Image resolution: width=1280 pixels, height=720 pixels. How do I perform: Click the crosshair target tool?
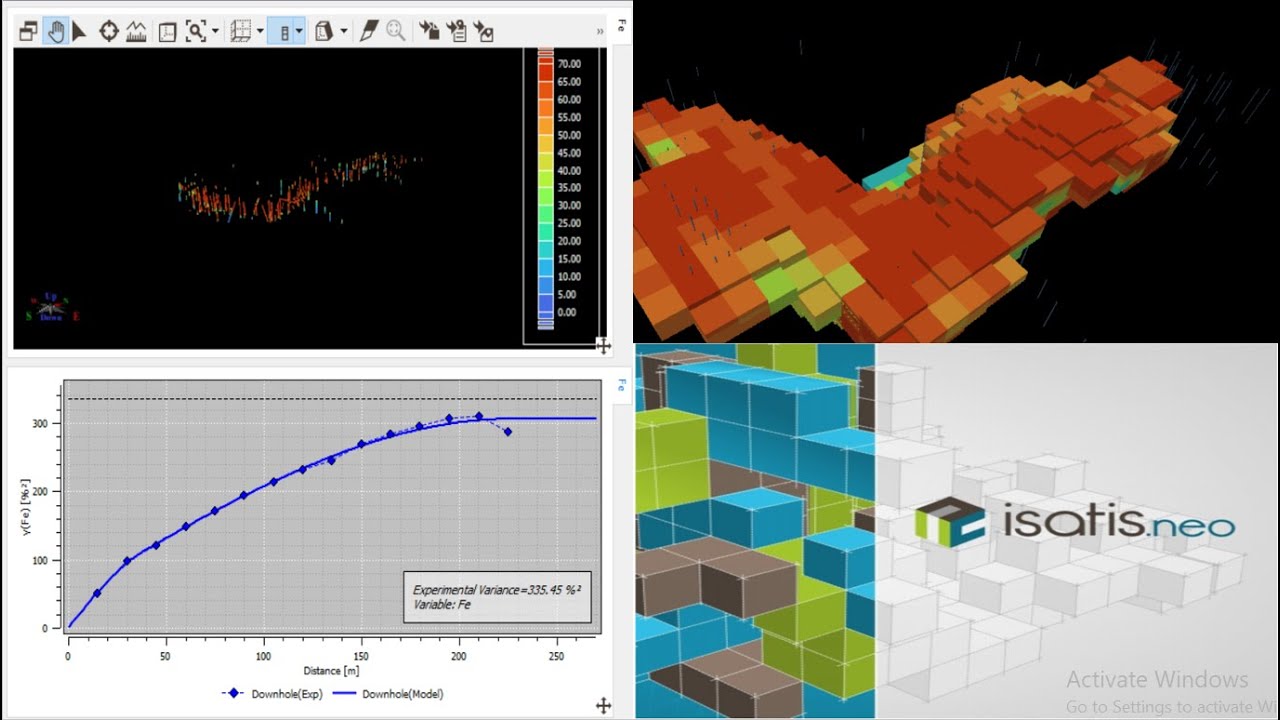tap(109, 31)
